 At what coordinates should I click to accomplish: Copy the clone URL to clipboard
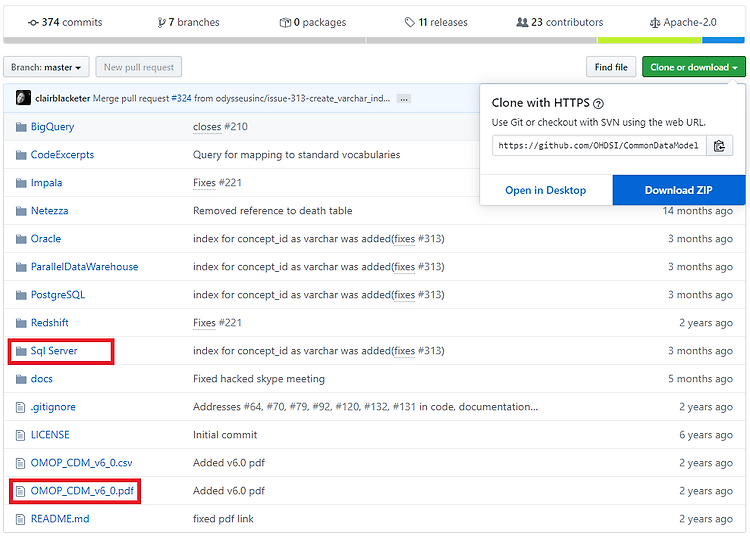click(x=719, y=146)
